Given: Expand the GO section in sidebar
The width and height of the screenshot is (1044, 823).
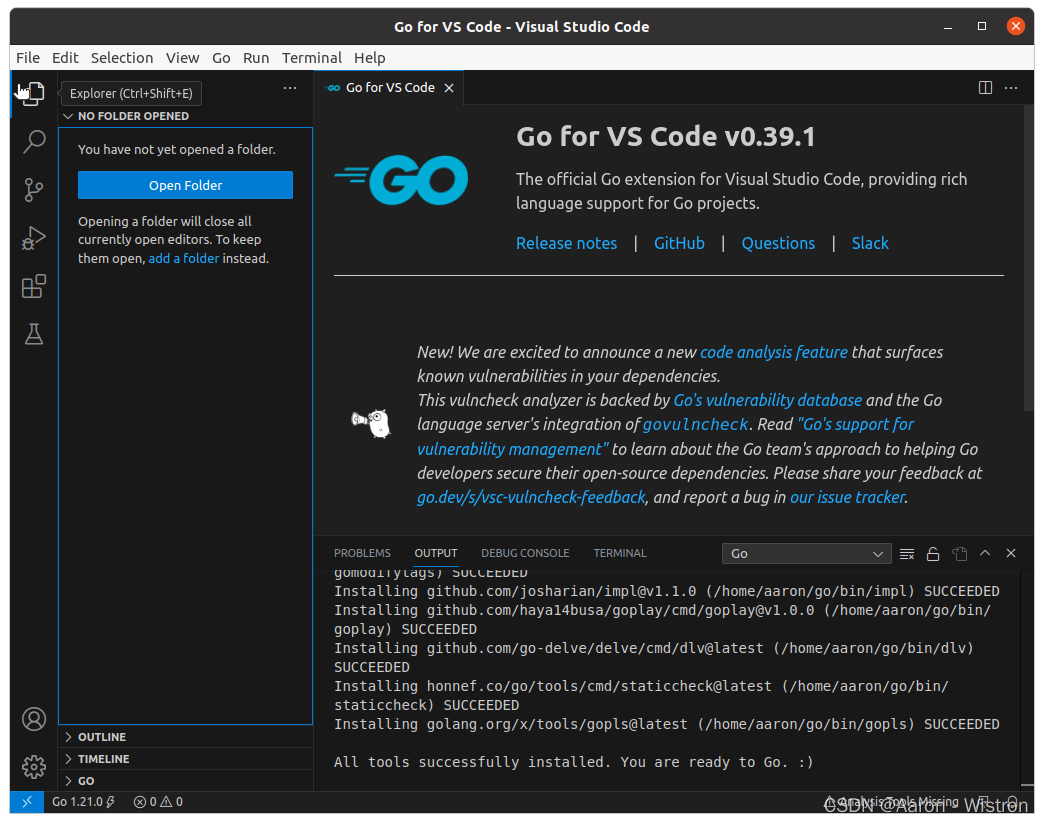Looking at the screenshot, I should click(185, 781).
